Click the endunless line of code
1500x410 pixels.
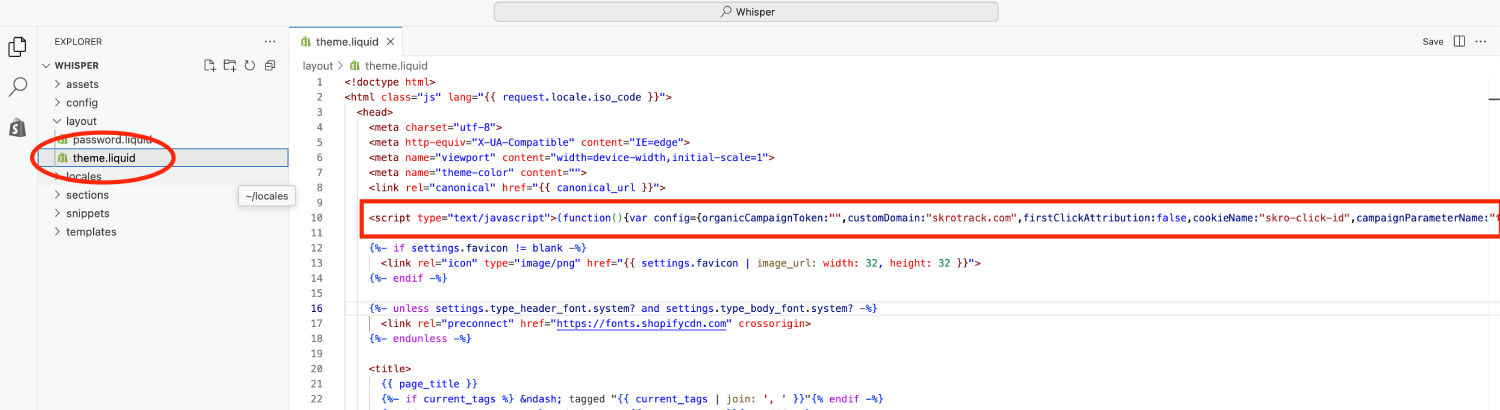[x=420, y=339]
